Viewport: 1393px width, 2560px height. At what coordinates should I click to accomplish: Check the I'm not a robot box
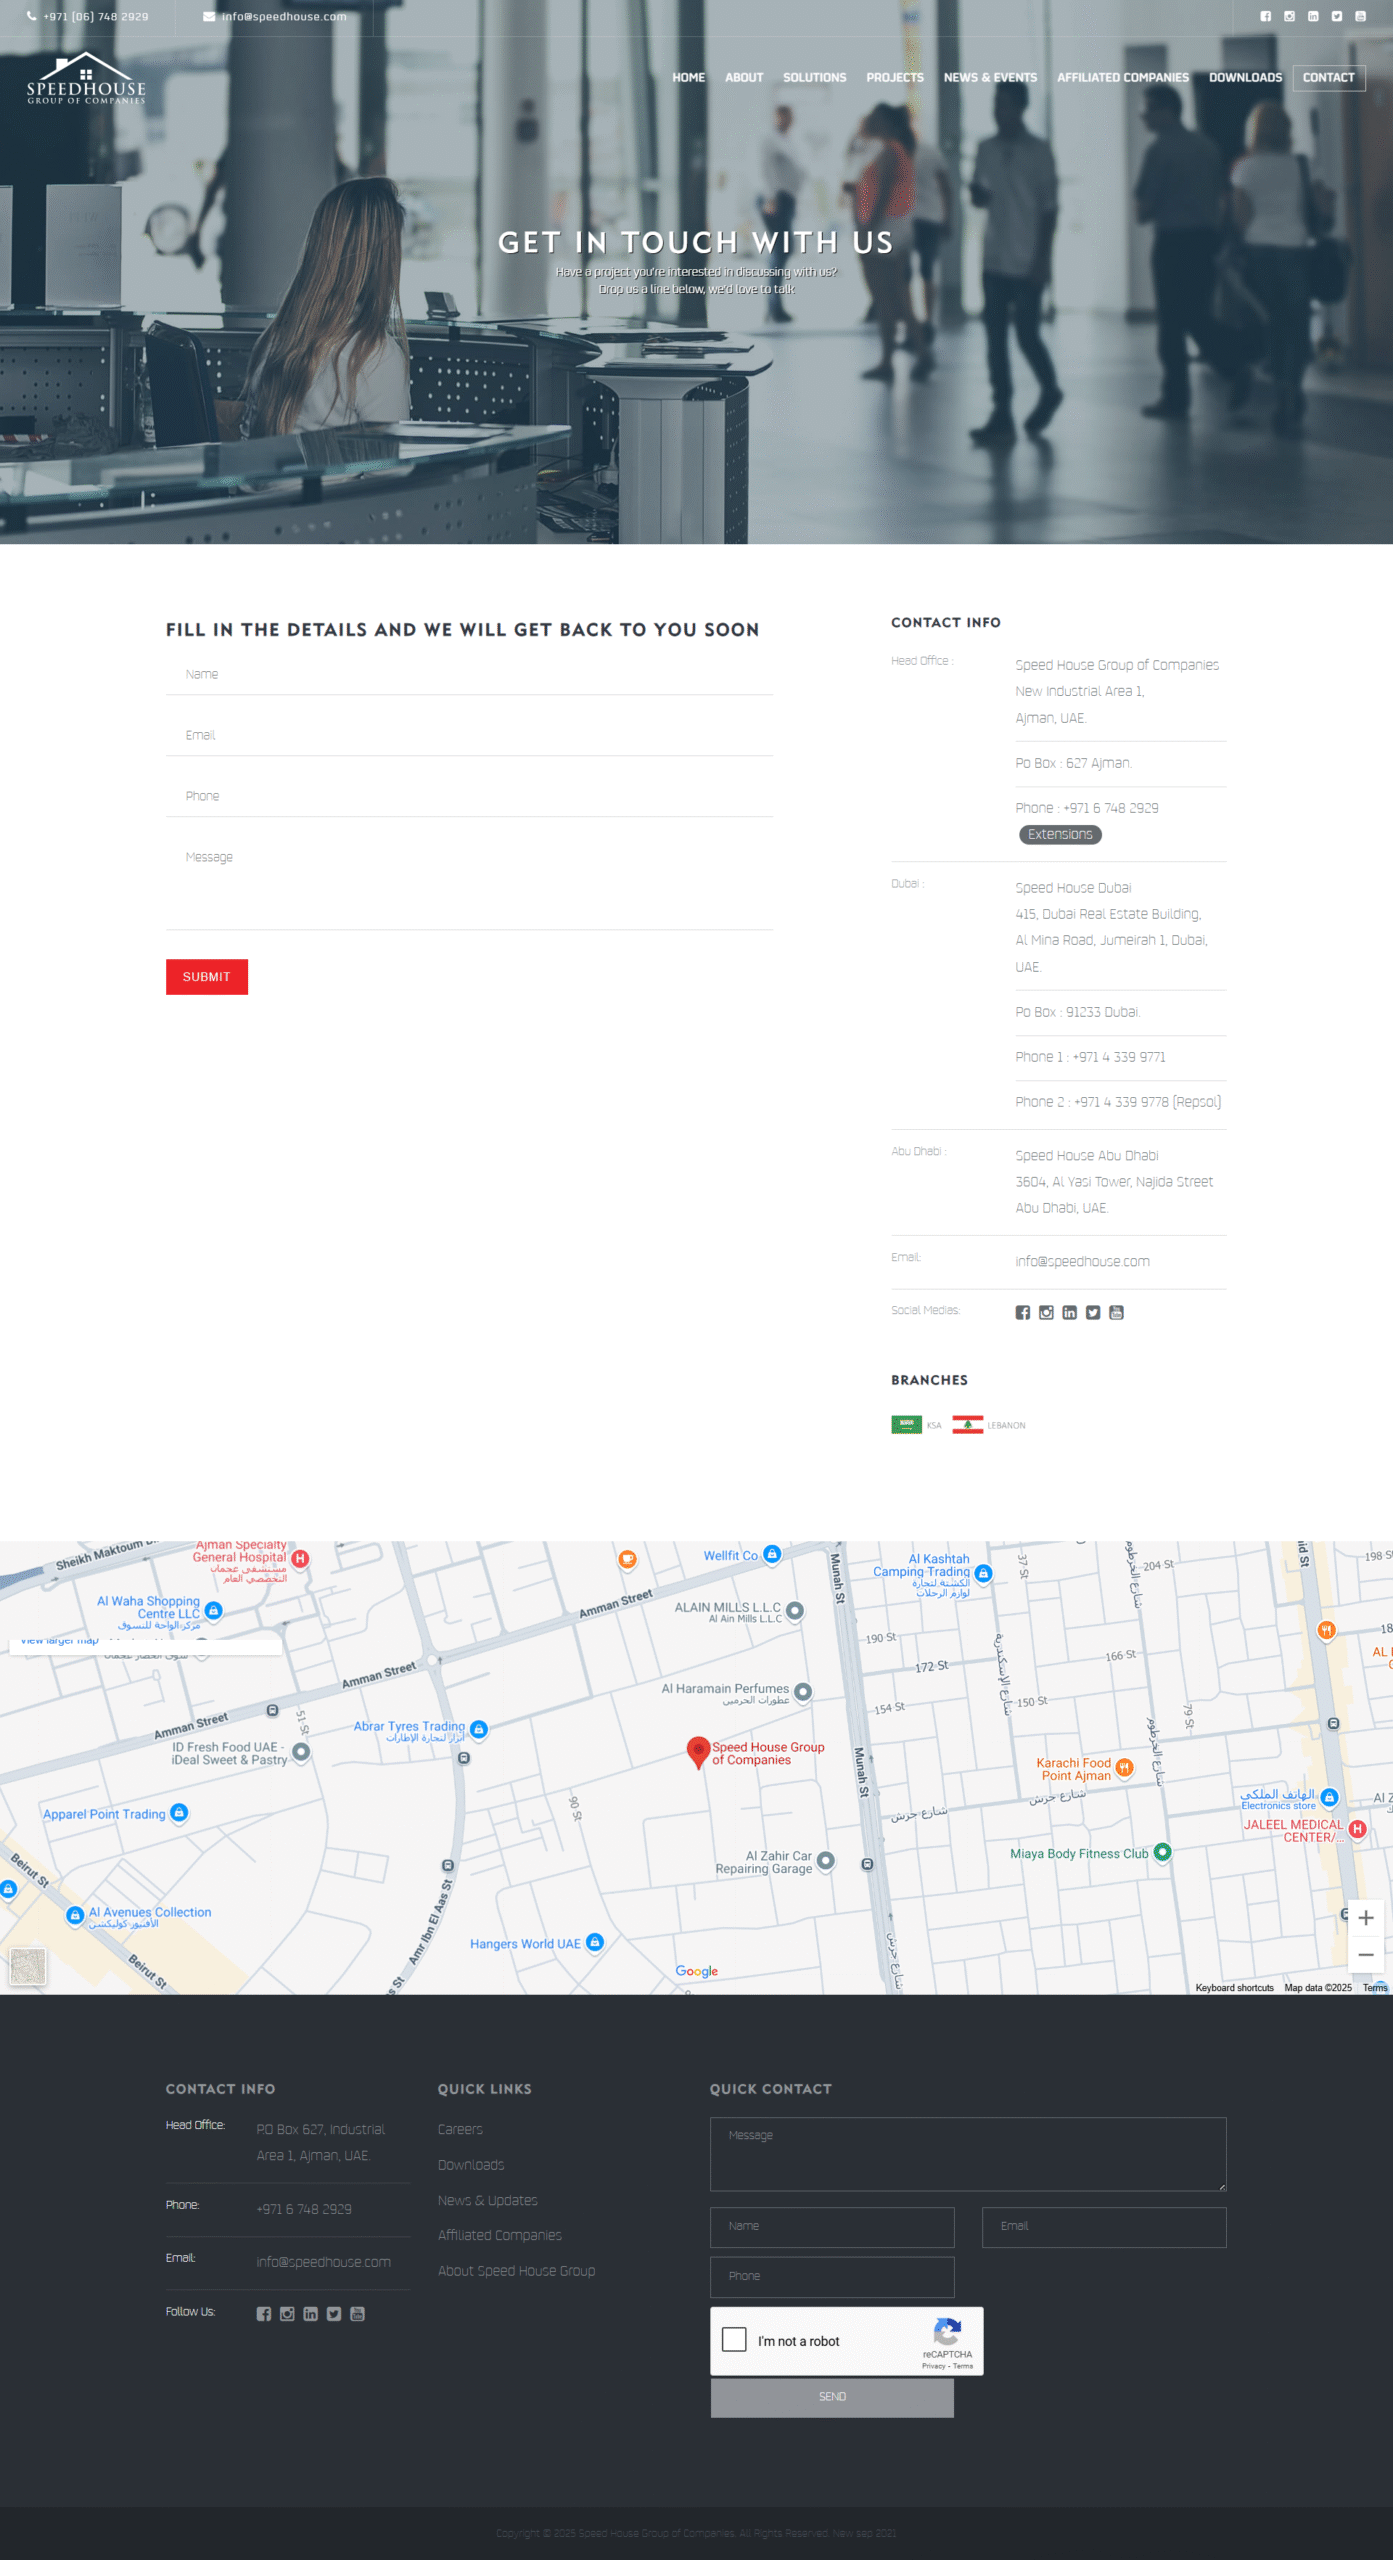(734, 2339)
